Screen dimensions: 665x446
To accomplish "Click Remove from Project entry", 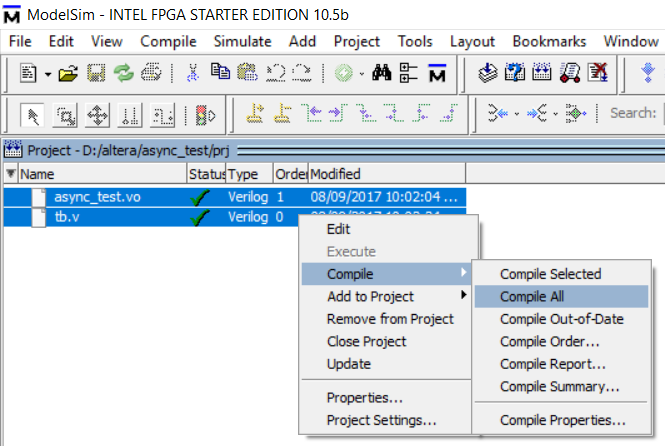I will (390, 319).
